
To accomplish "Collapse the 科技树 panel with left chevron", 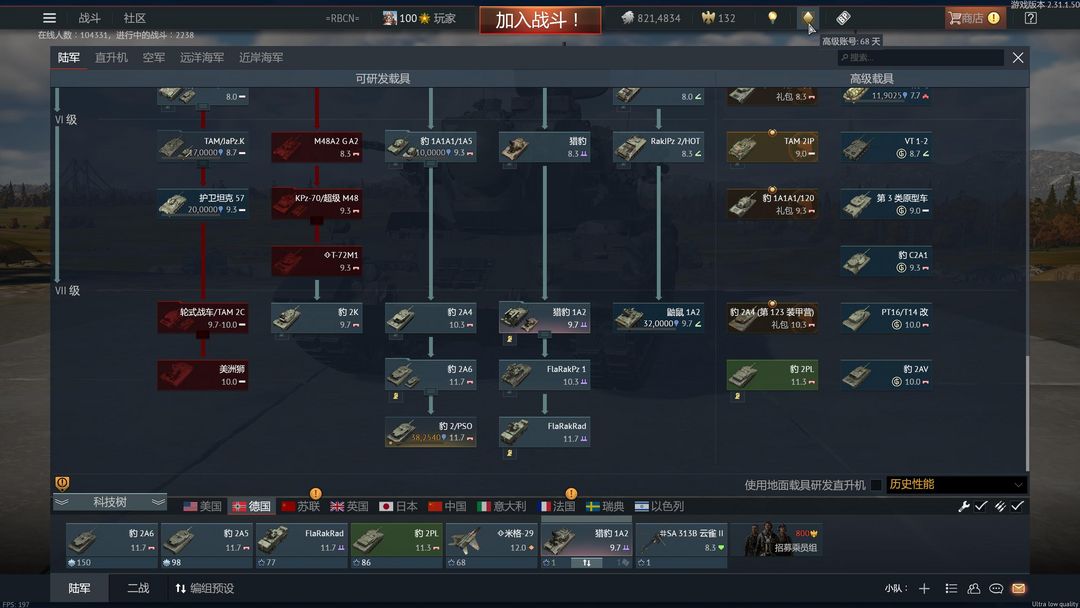I will [61, 502].
